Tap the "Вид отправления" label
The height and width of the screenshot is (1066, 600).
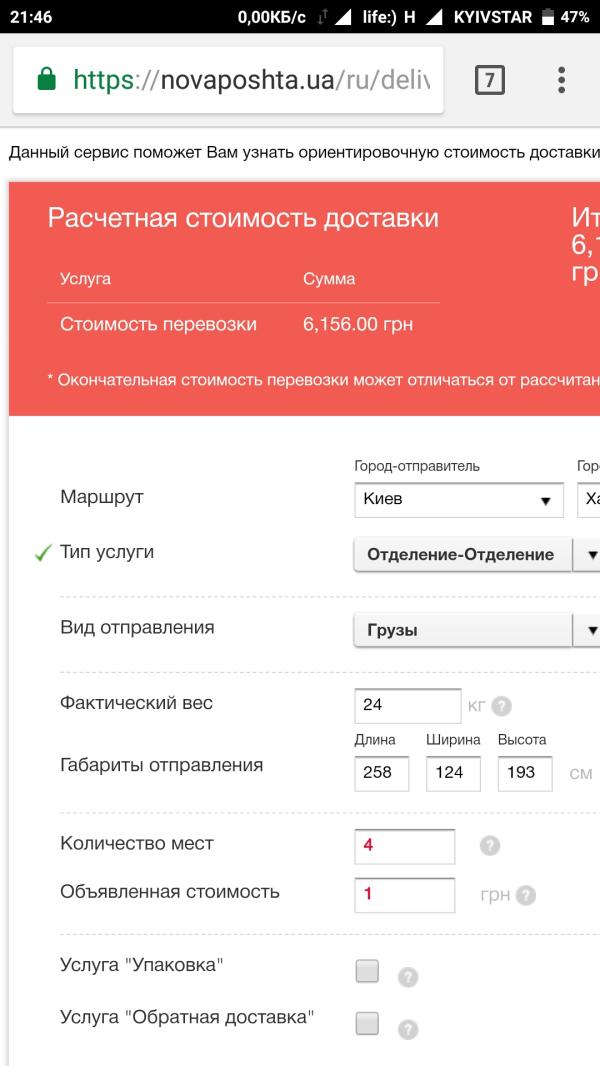137,627
